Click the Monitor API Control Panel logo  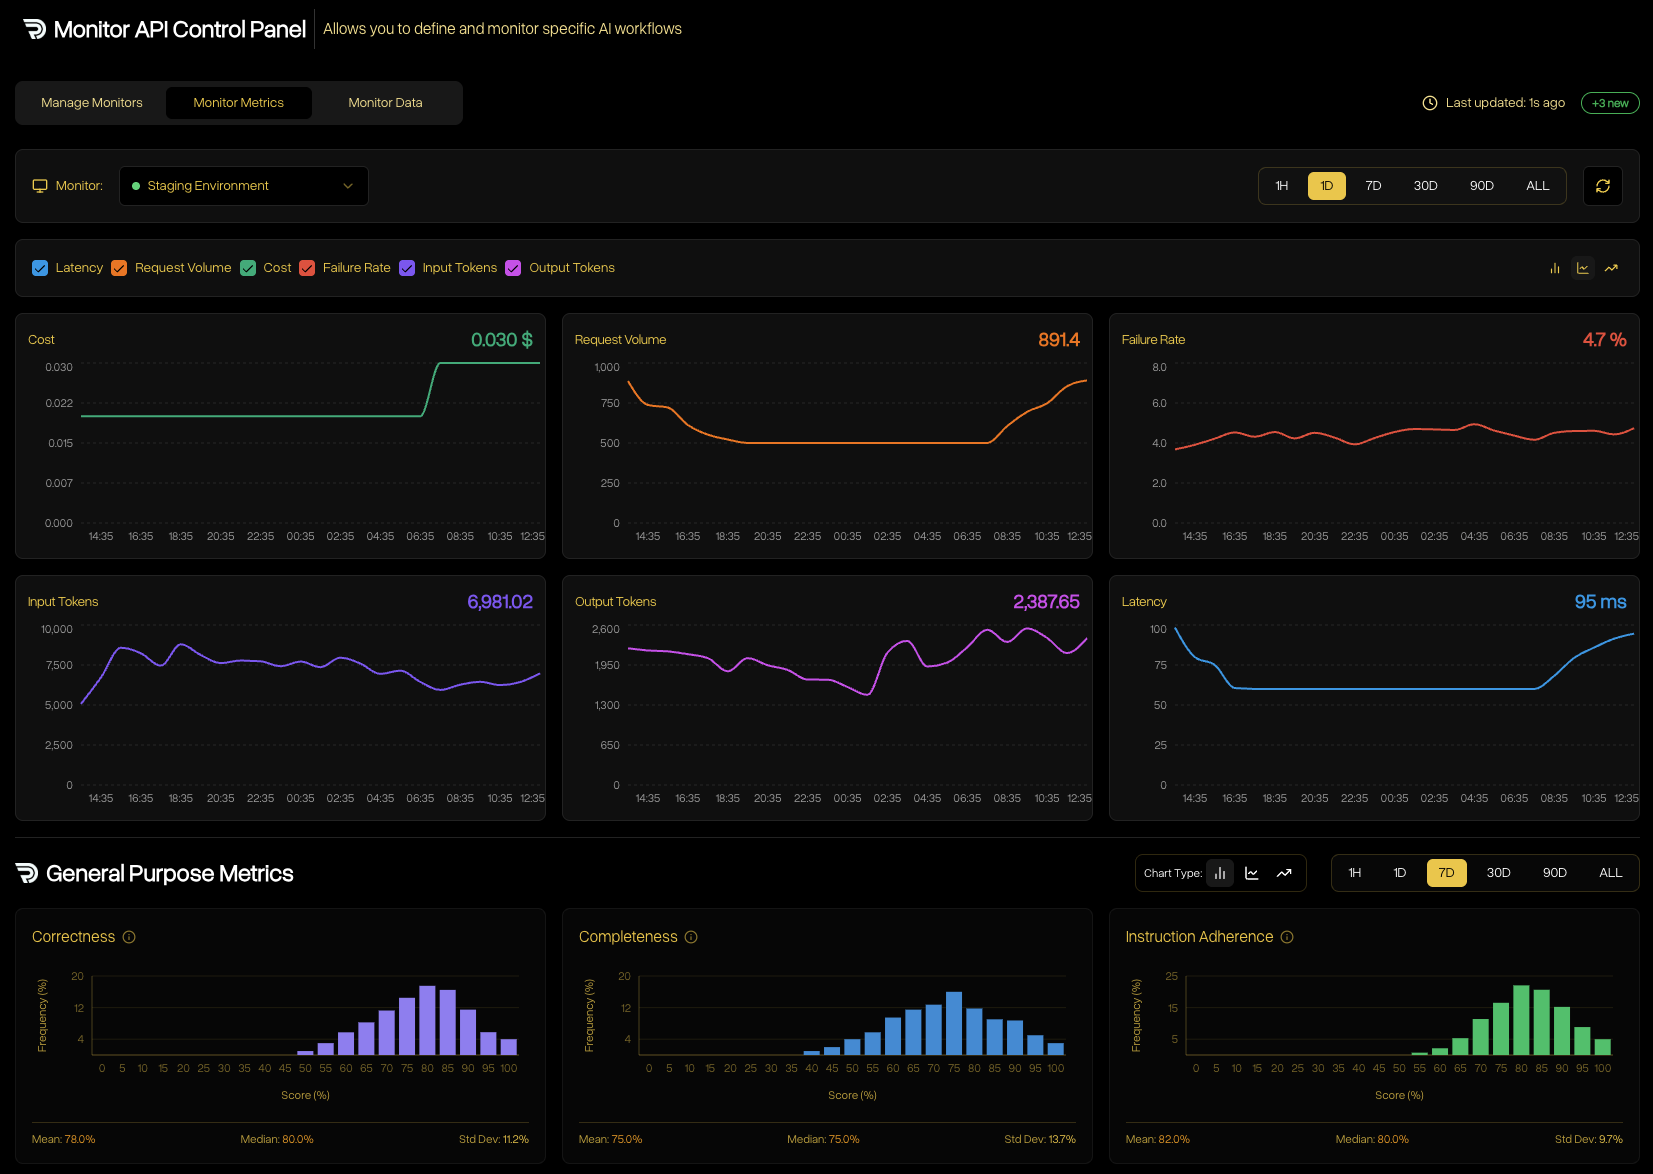click(33, 28)
